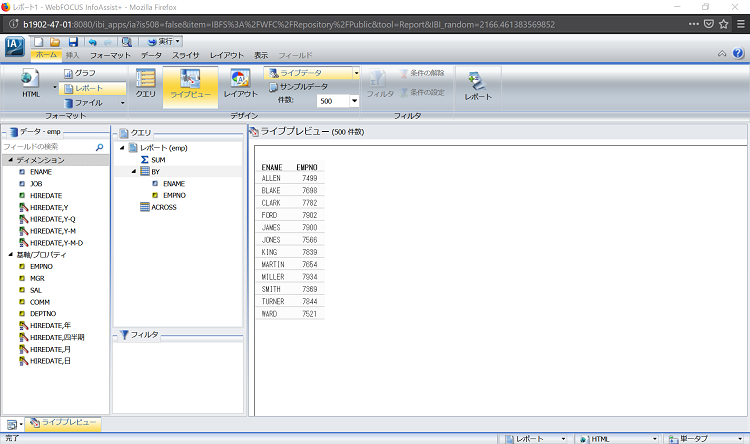Select the SAL field in data panel
The width and height of the screenshot is (750, 444).
point(37,290)
